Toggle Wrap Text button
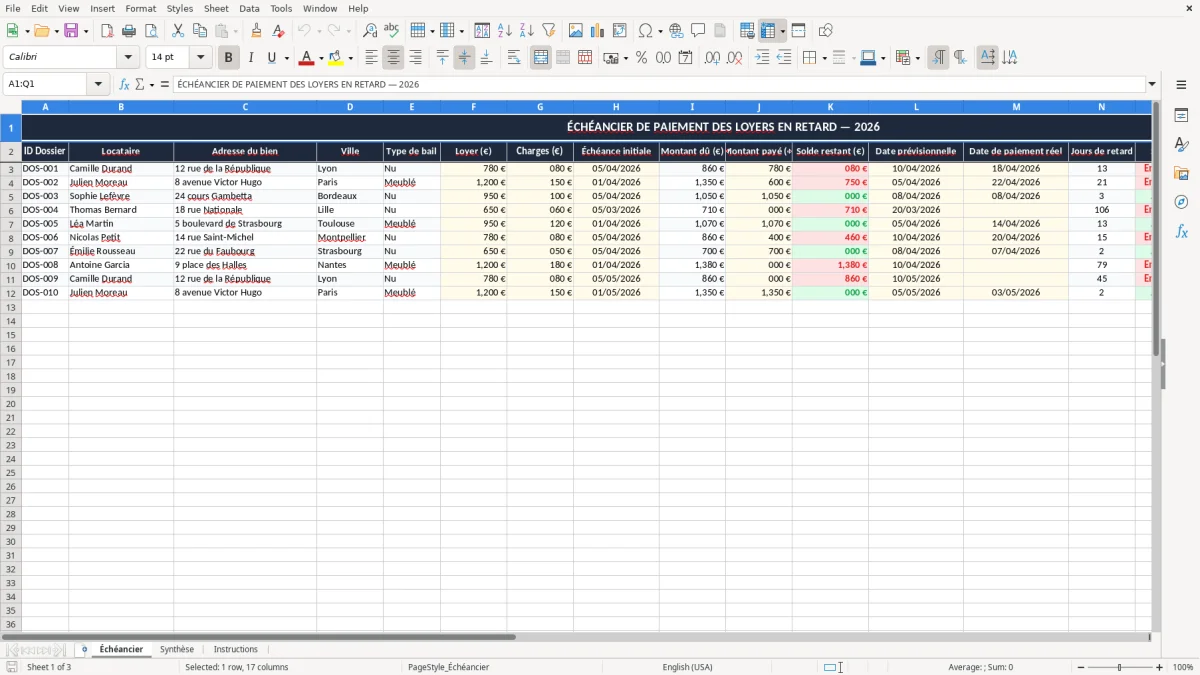Image resolution: width=1200 pixels, height=675 pixels. (x=514, y=58)
